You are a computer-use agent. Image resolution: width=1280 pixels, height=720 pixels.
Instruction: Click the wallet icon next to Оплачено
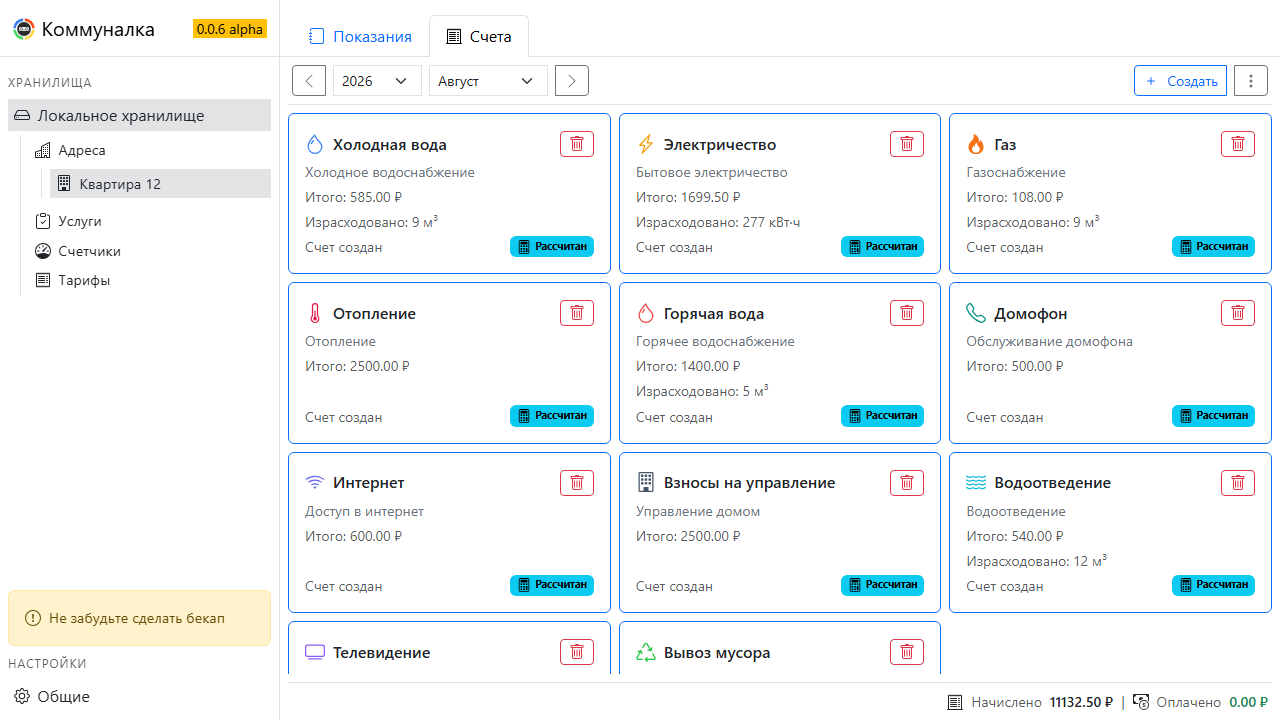click(1141, 702)
